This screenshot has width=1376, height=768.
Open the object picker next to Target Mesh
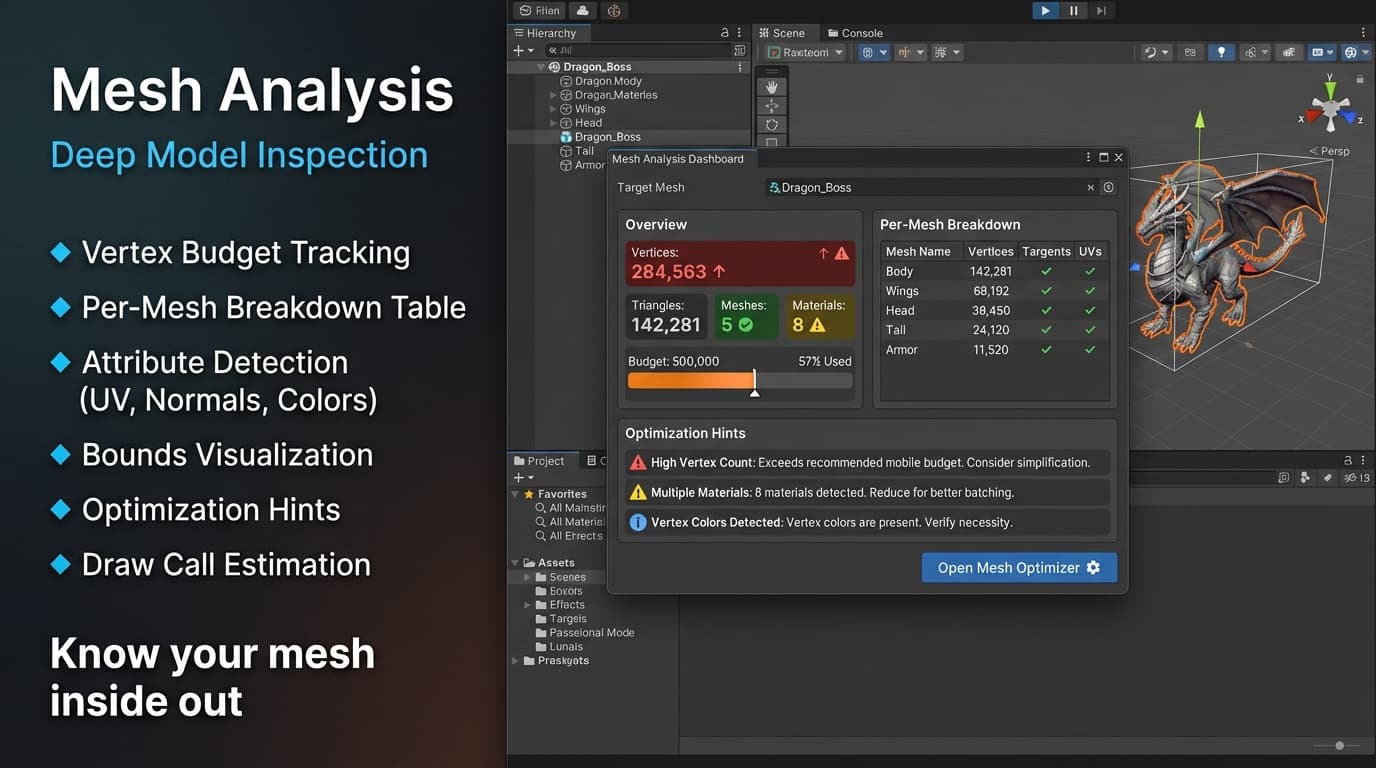click(x=1108, y=187)
